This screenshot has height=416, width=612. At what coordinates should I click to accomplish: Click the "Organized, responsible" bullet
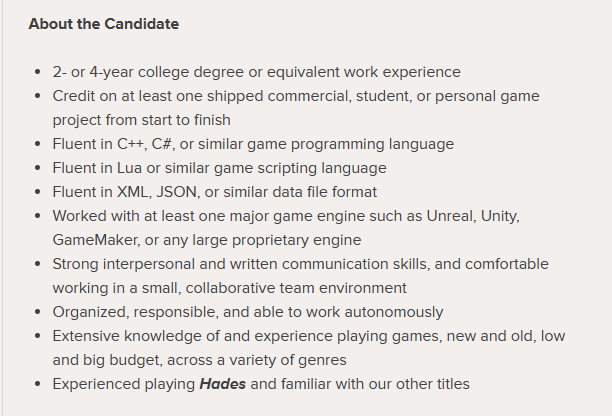point(248,312)
